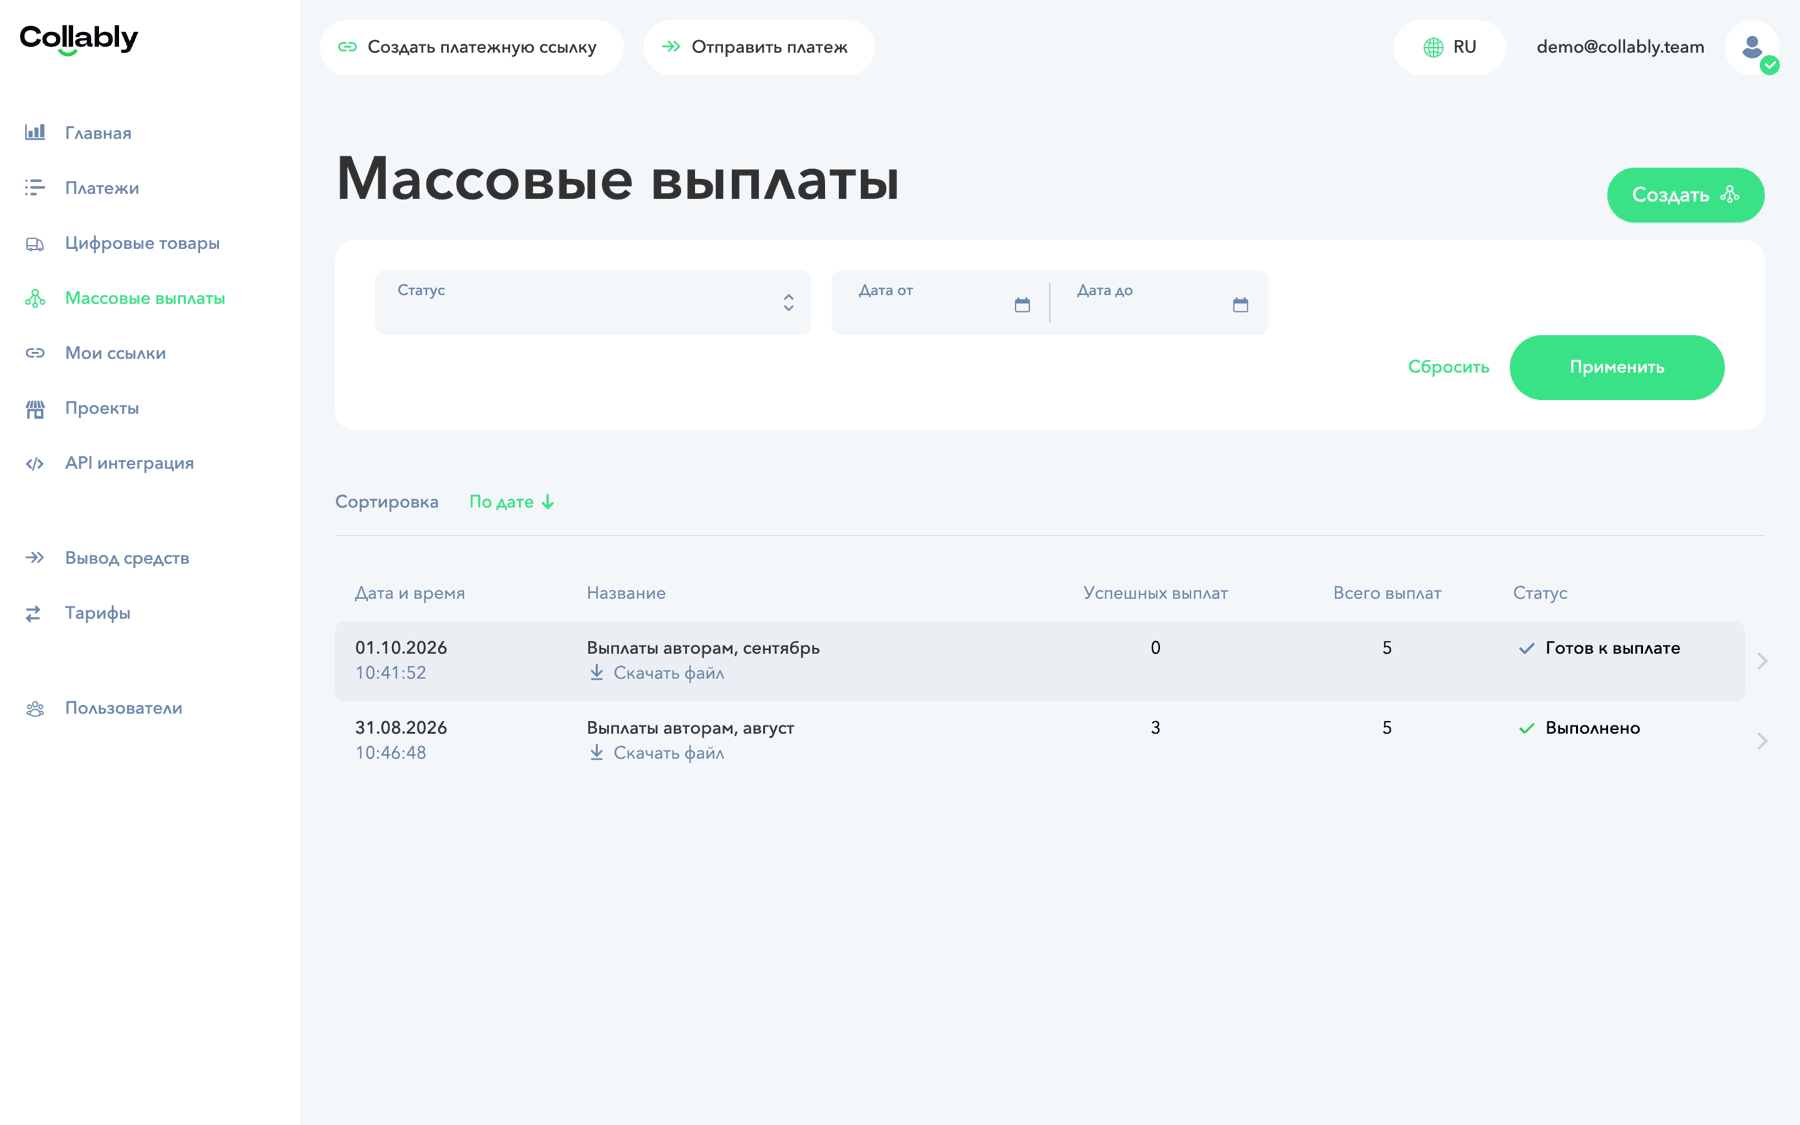Click the chain icon beside Мои ссылки

tap(35, 353)
